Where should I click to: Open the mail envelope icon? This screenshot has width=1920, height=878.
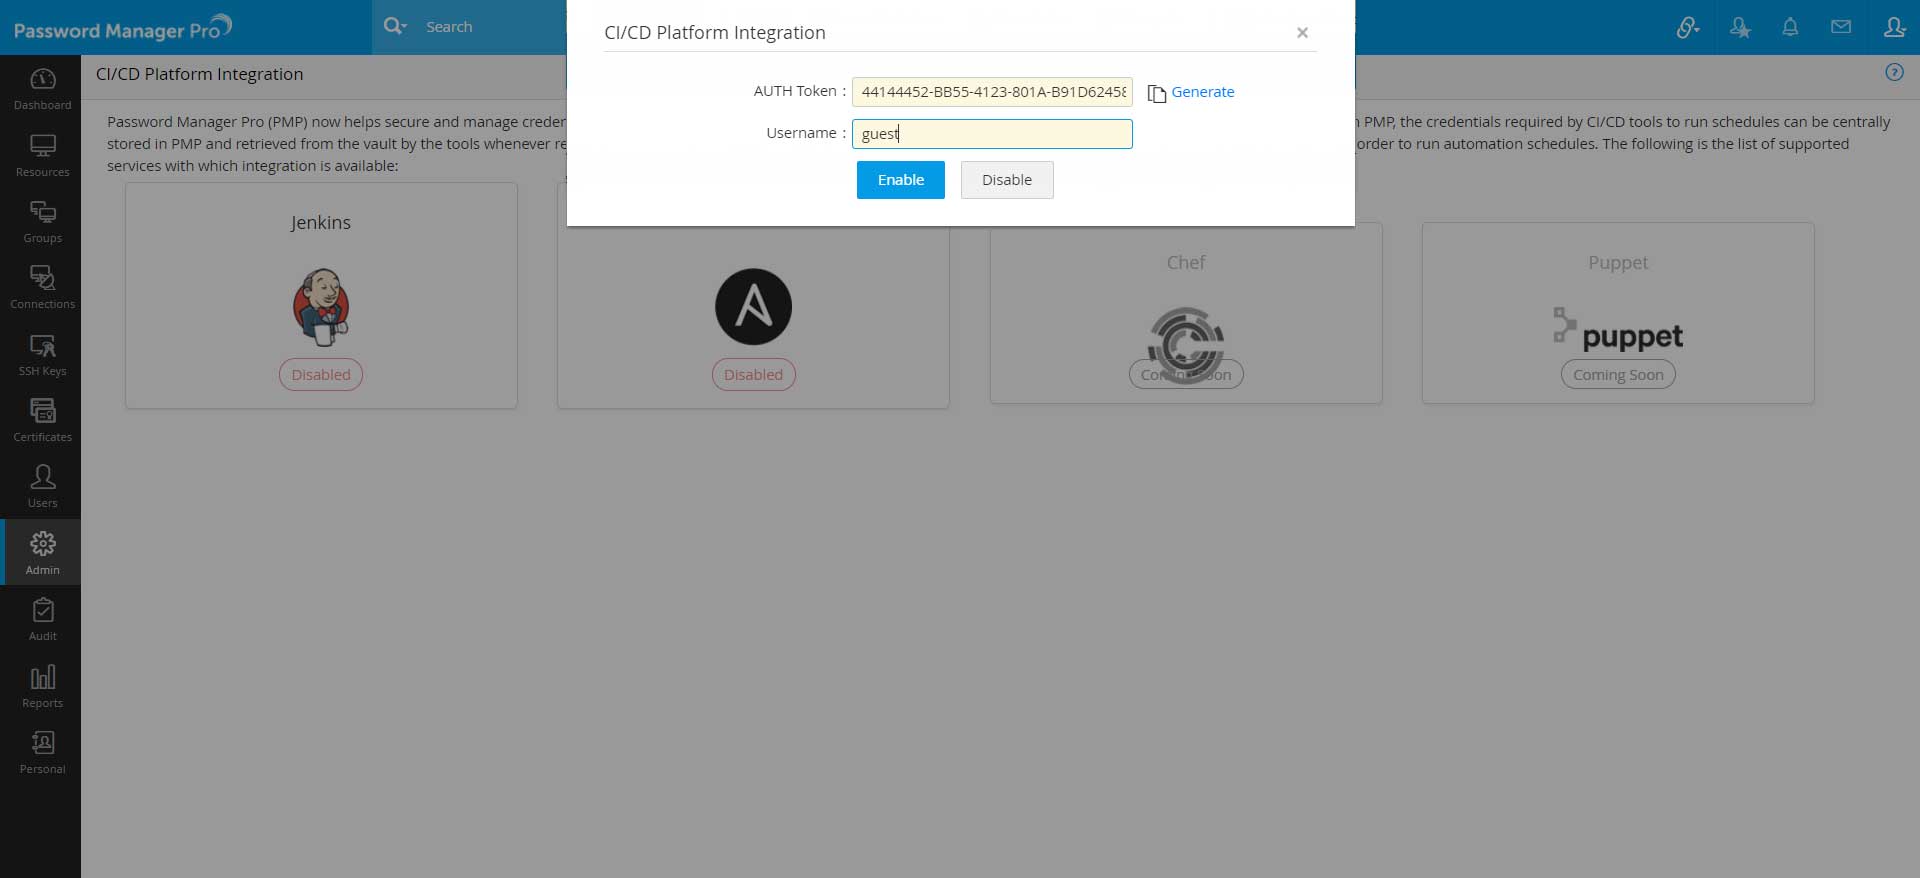1841,27
